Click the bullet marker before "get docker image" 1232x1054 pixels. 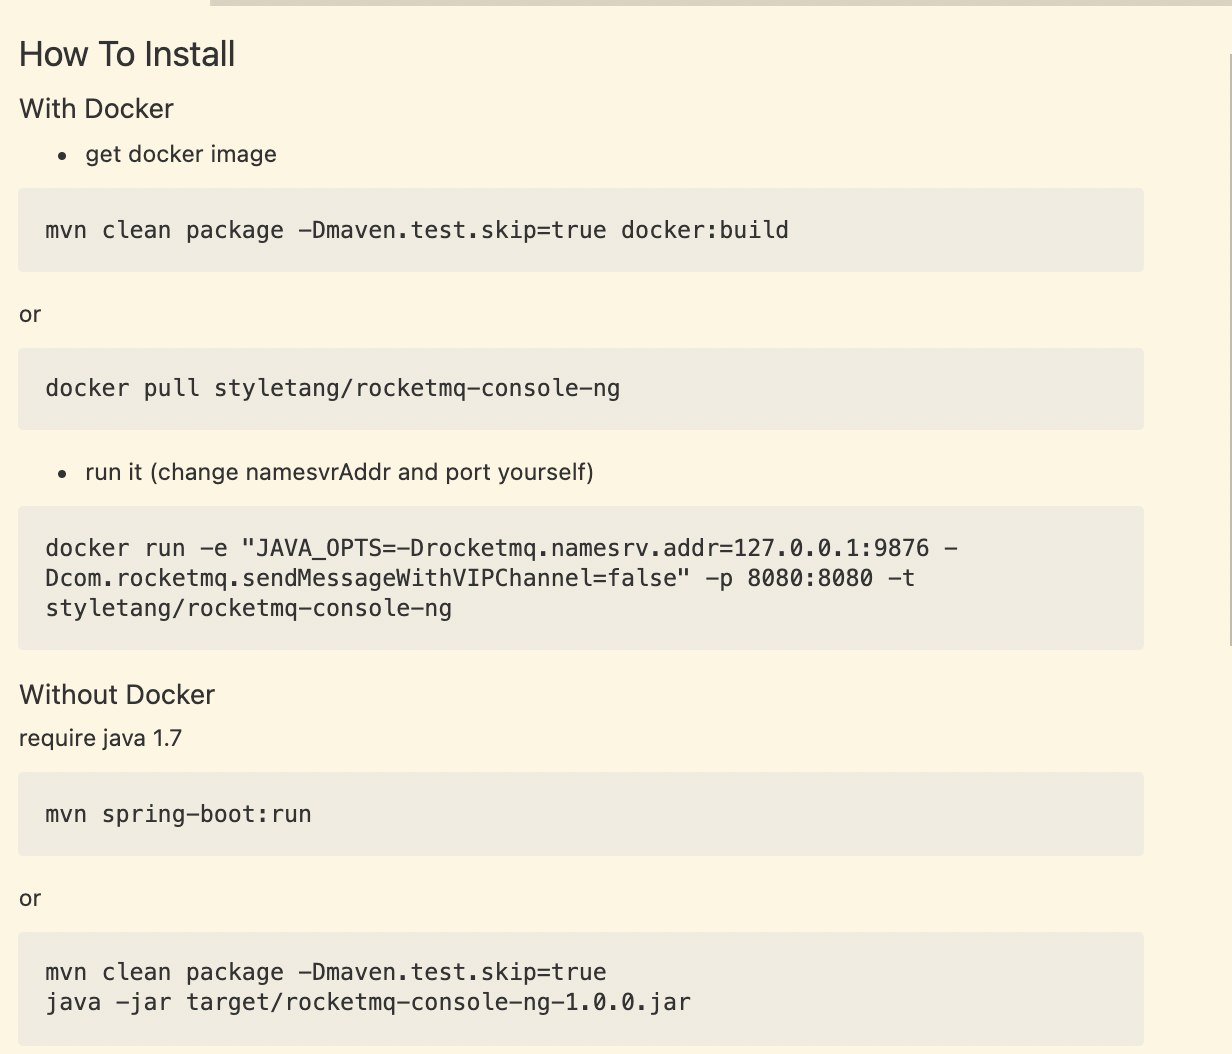pos(63,156)
